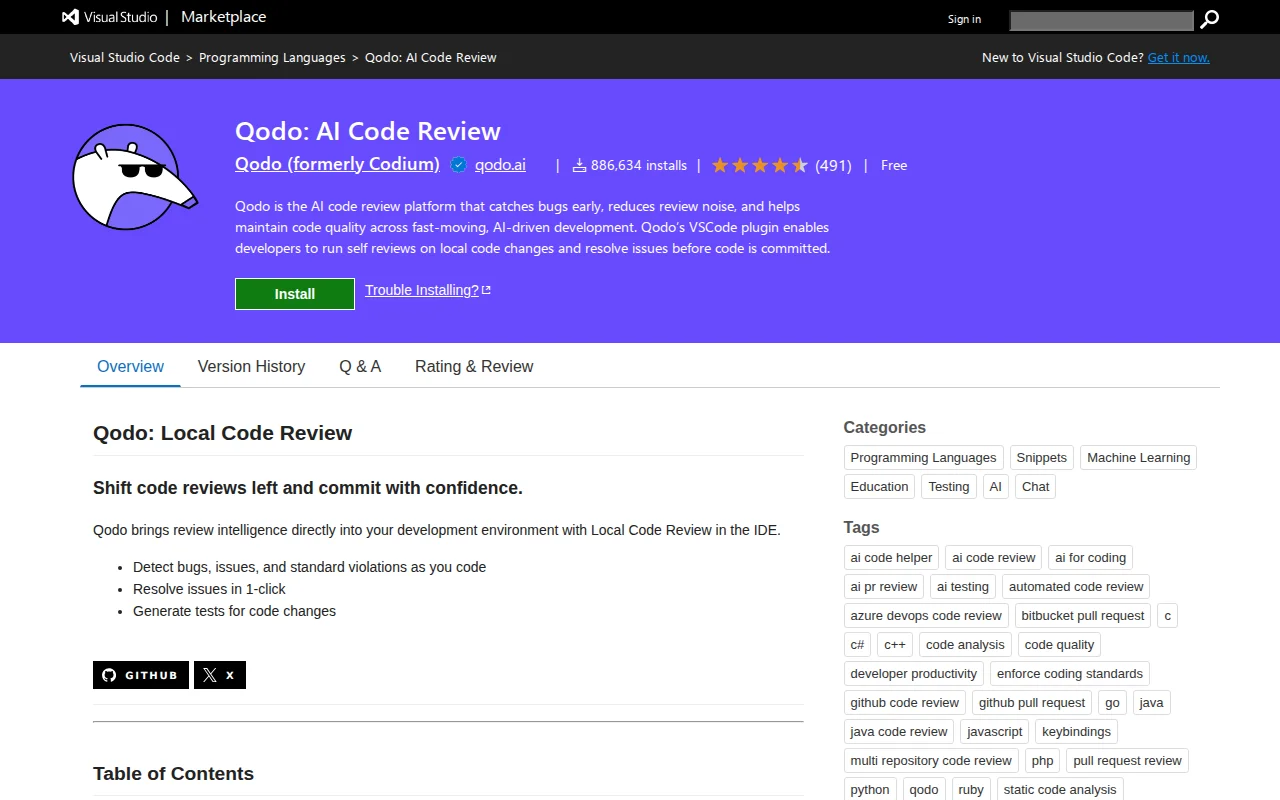Click the ai for coding tag
The height and width of the screenshot is (800, 1280).
point(1091,558)
